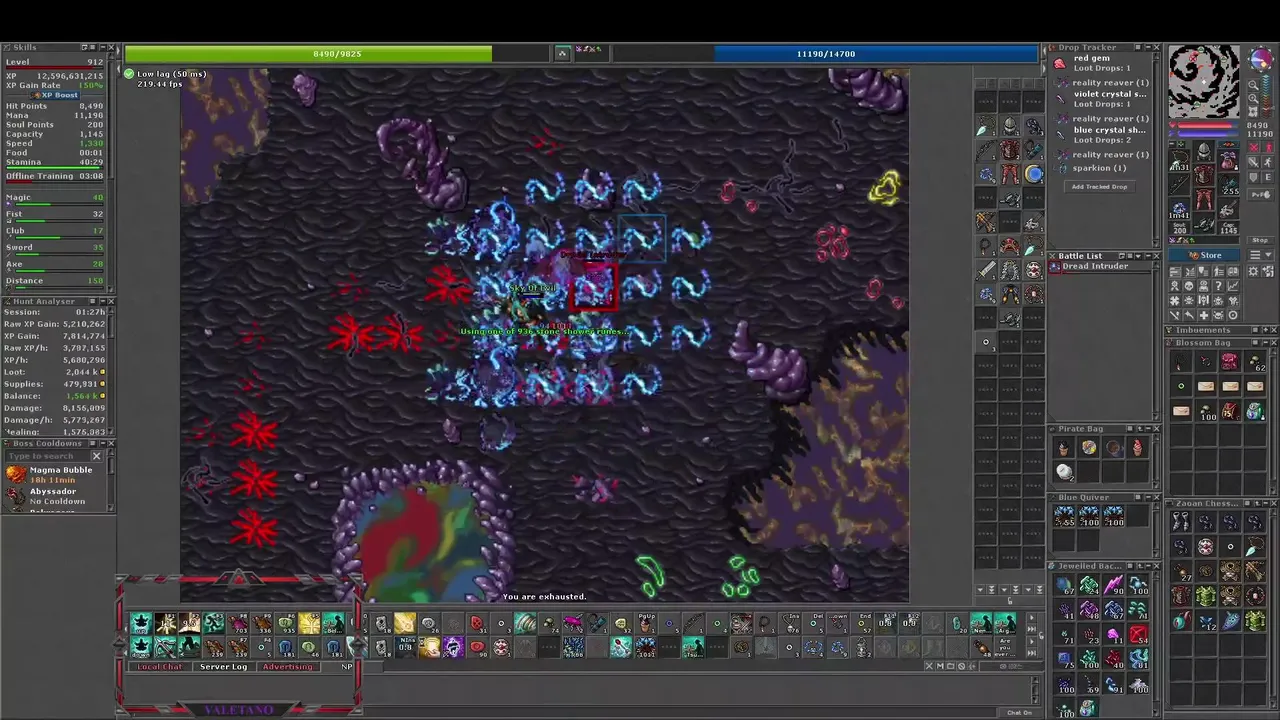Screen dimensions: 1280x720
Task: Clear the boss cooldown search field
Action: point(97,456)
